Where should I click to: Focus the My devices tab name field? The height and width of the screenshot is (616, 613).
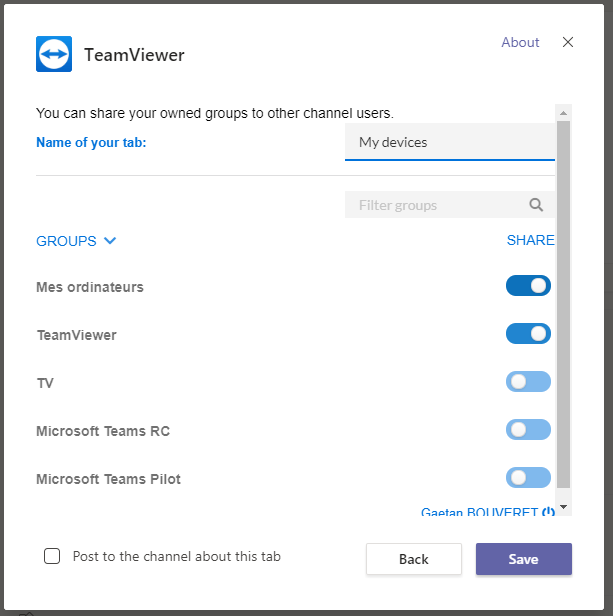click(x=450, y=142)
